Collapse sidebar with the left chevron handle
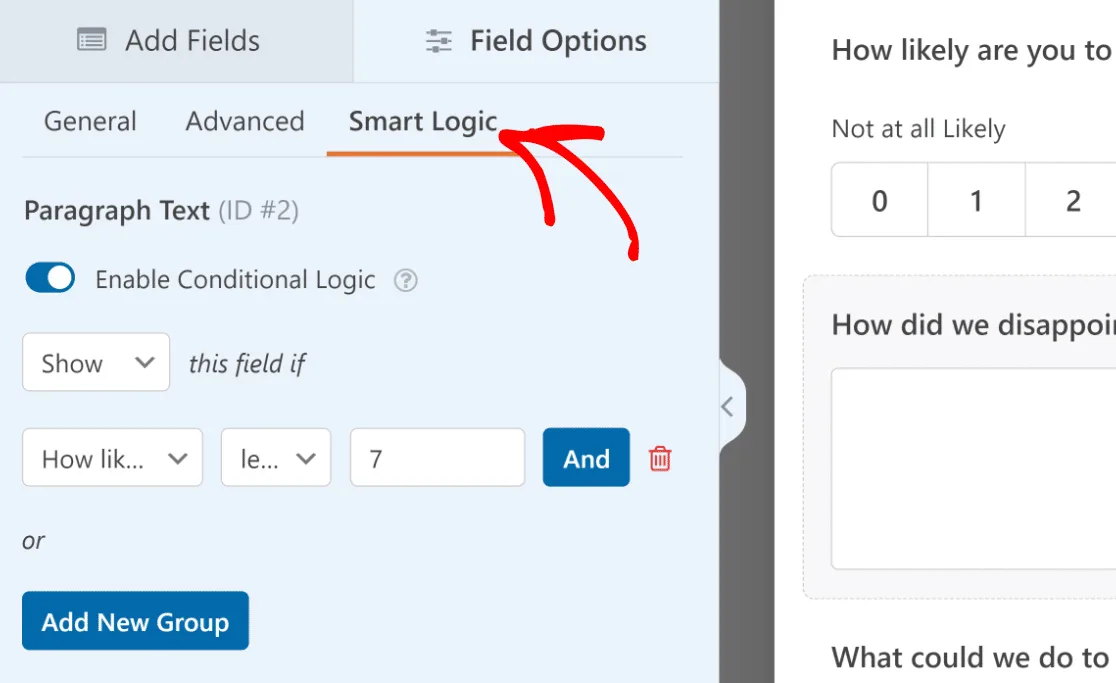The width and height of the screenshot is (1116, 683). (x=727, y=407)
